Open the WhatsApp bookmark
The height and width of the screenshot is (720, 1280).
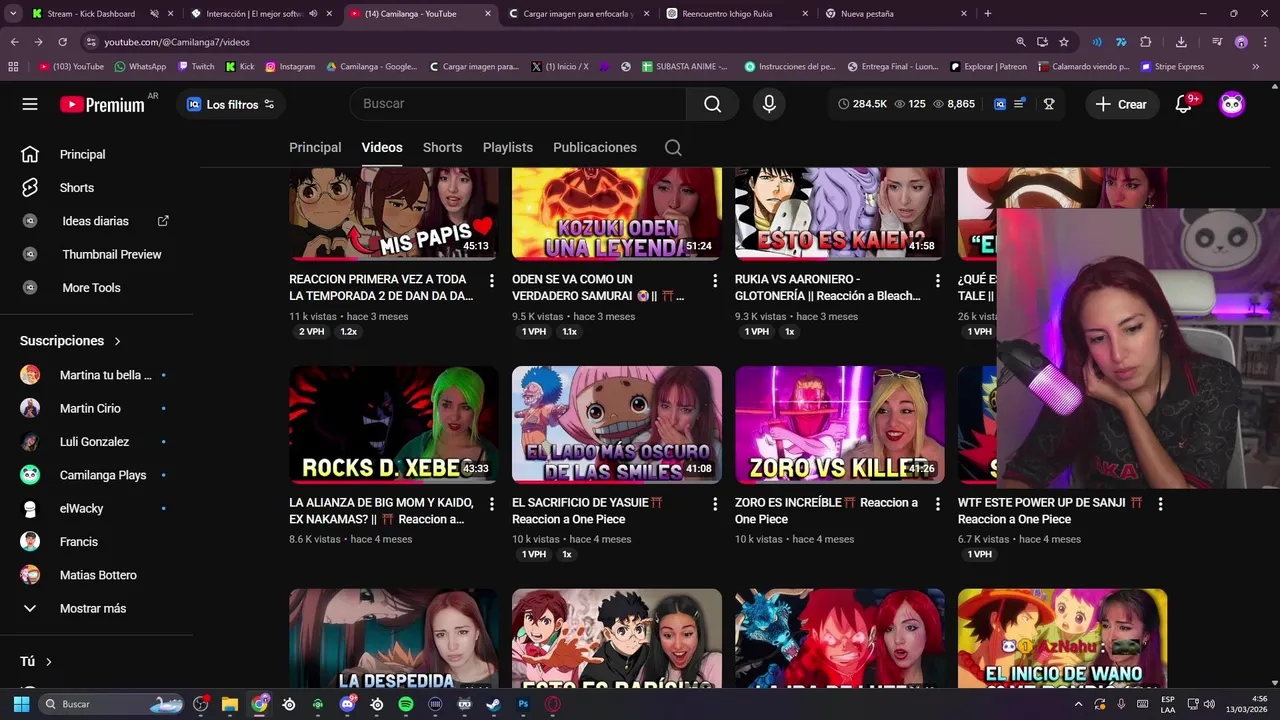coord(140,67)
